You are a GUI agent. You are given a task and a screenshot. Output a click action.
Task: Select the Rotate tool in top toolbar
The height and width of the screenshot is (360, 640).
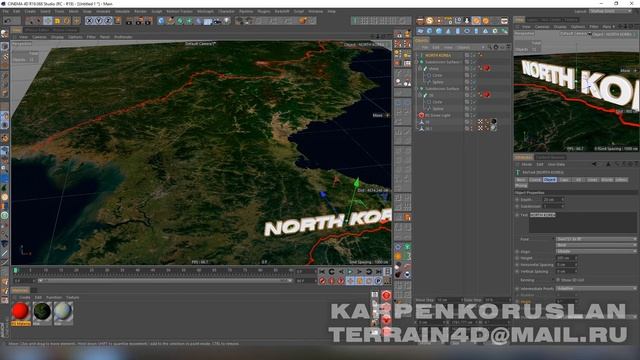tap(67, 21)
